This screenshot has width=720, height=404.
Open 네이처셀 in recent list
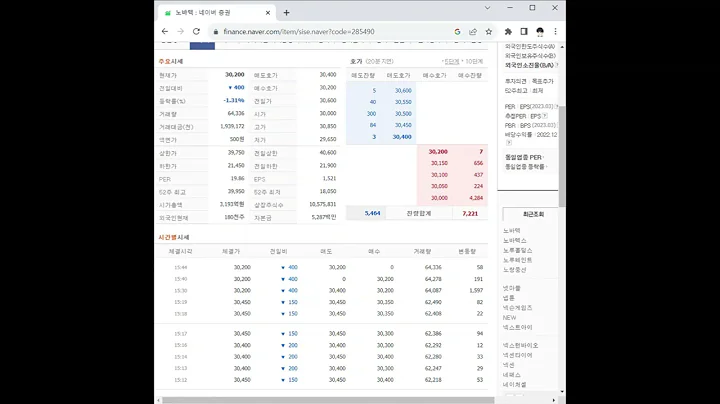(x=515, y=385)
